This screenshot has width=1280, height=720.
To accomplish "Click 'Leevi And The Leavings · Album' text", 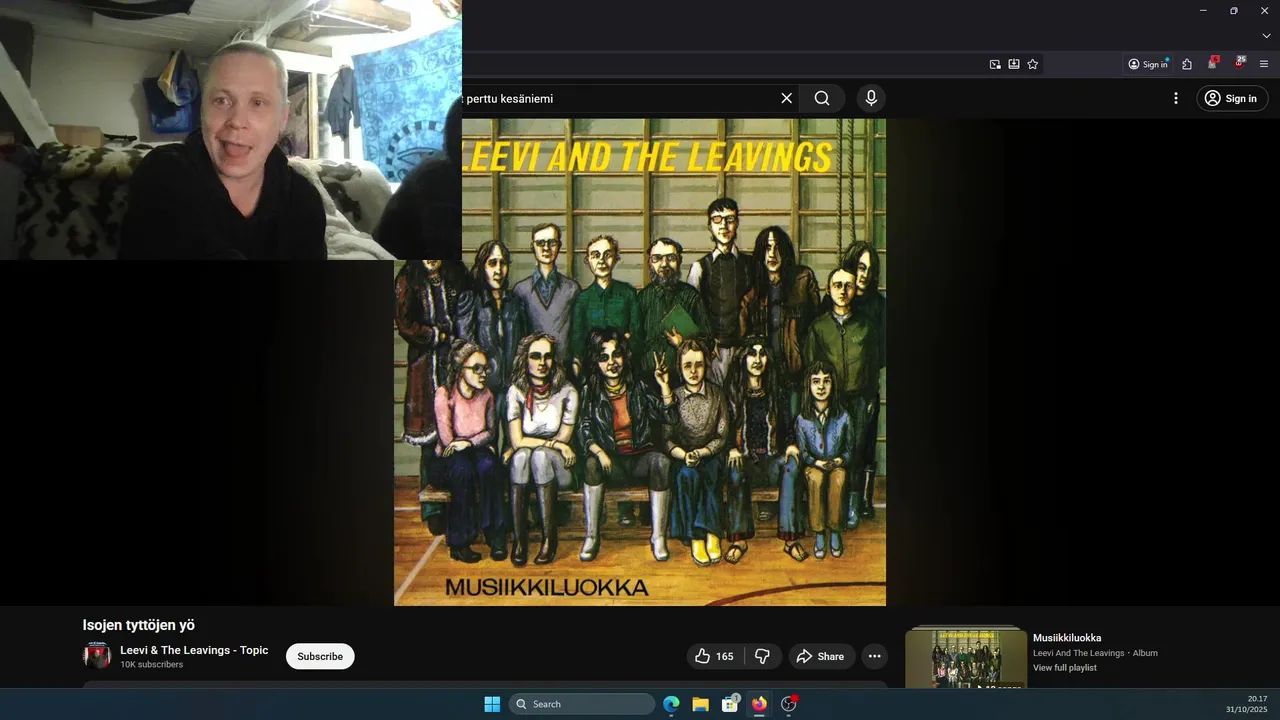I will click(1095, 653).
